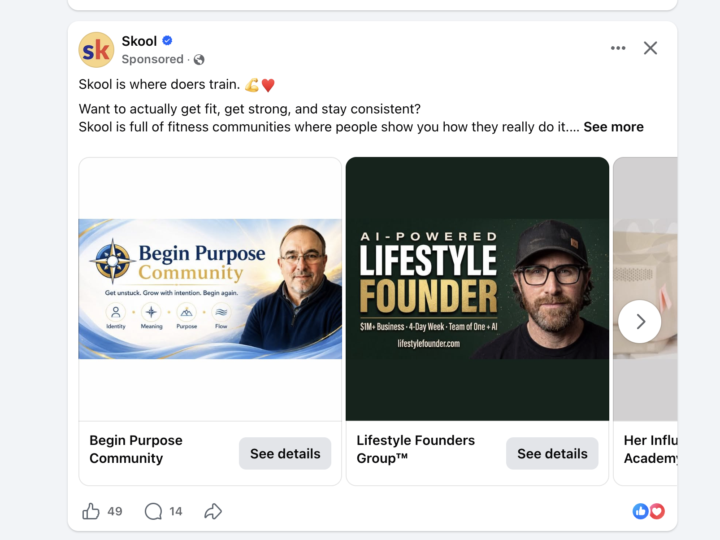
Task: Open the AI-Powered Lifestyle Founder banner image
Action: click(478, 289)
